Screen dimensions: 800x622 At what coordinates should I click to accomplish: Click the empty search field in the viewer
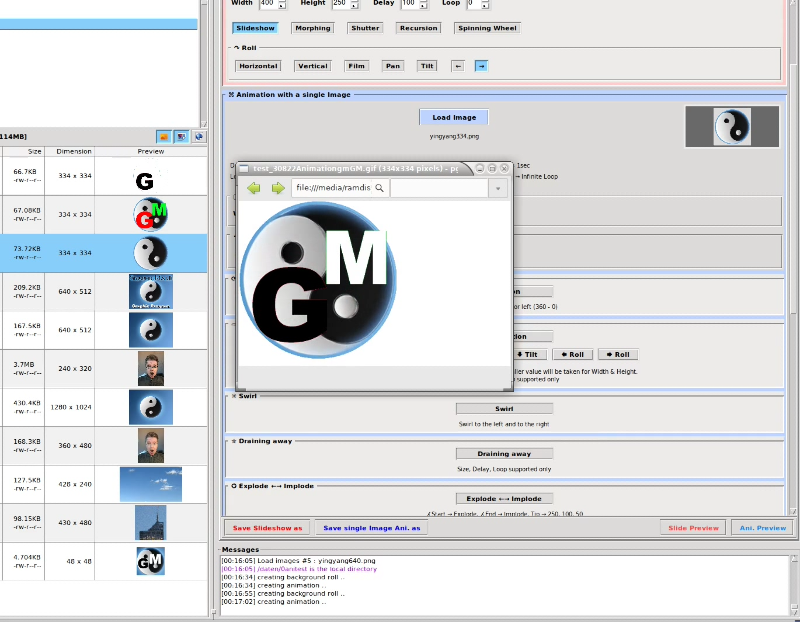(x=439, y=188)
